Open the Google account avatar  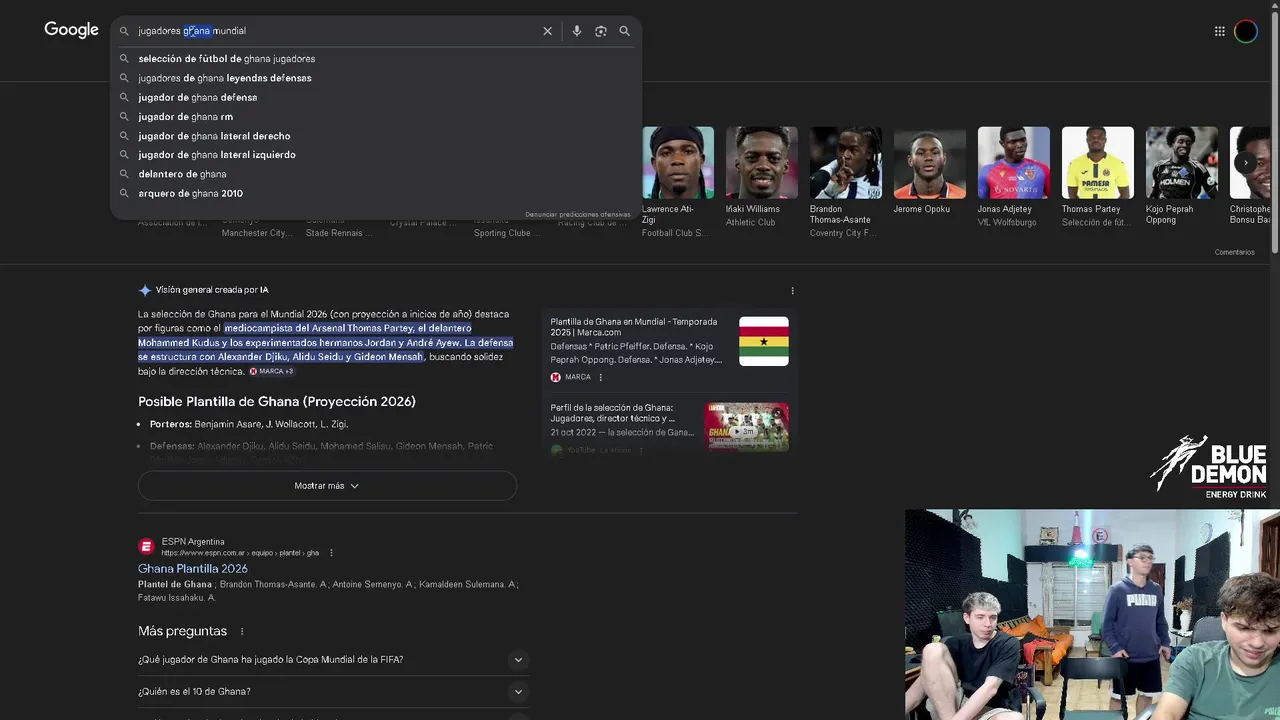(x=1246, y=31)
